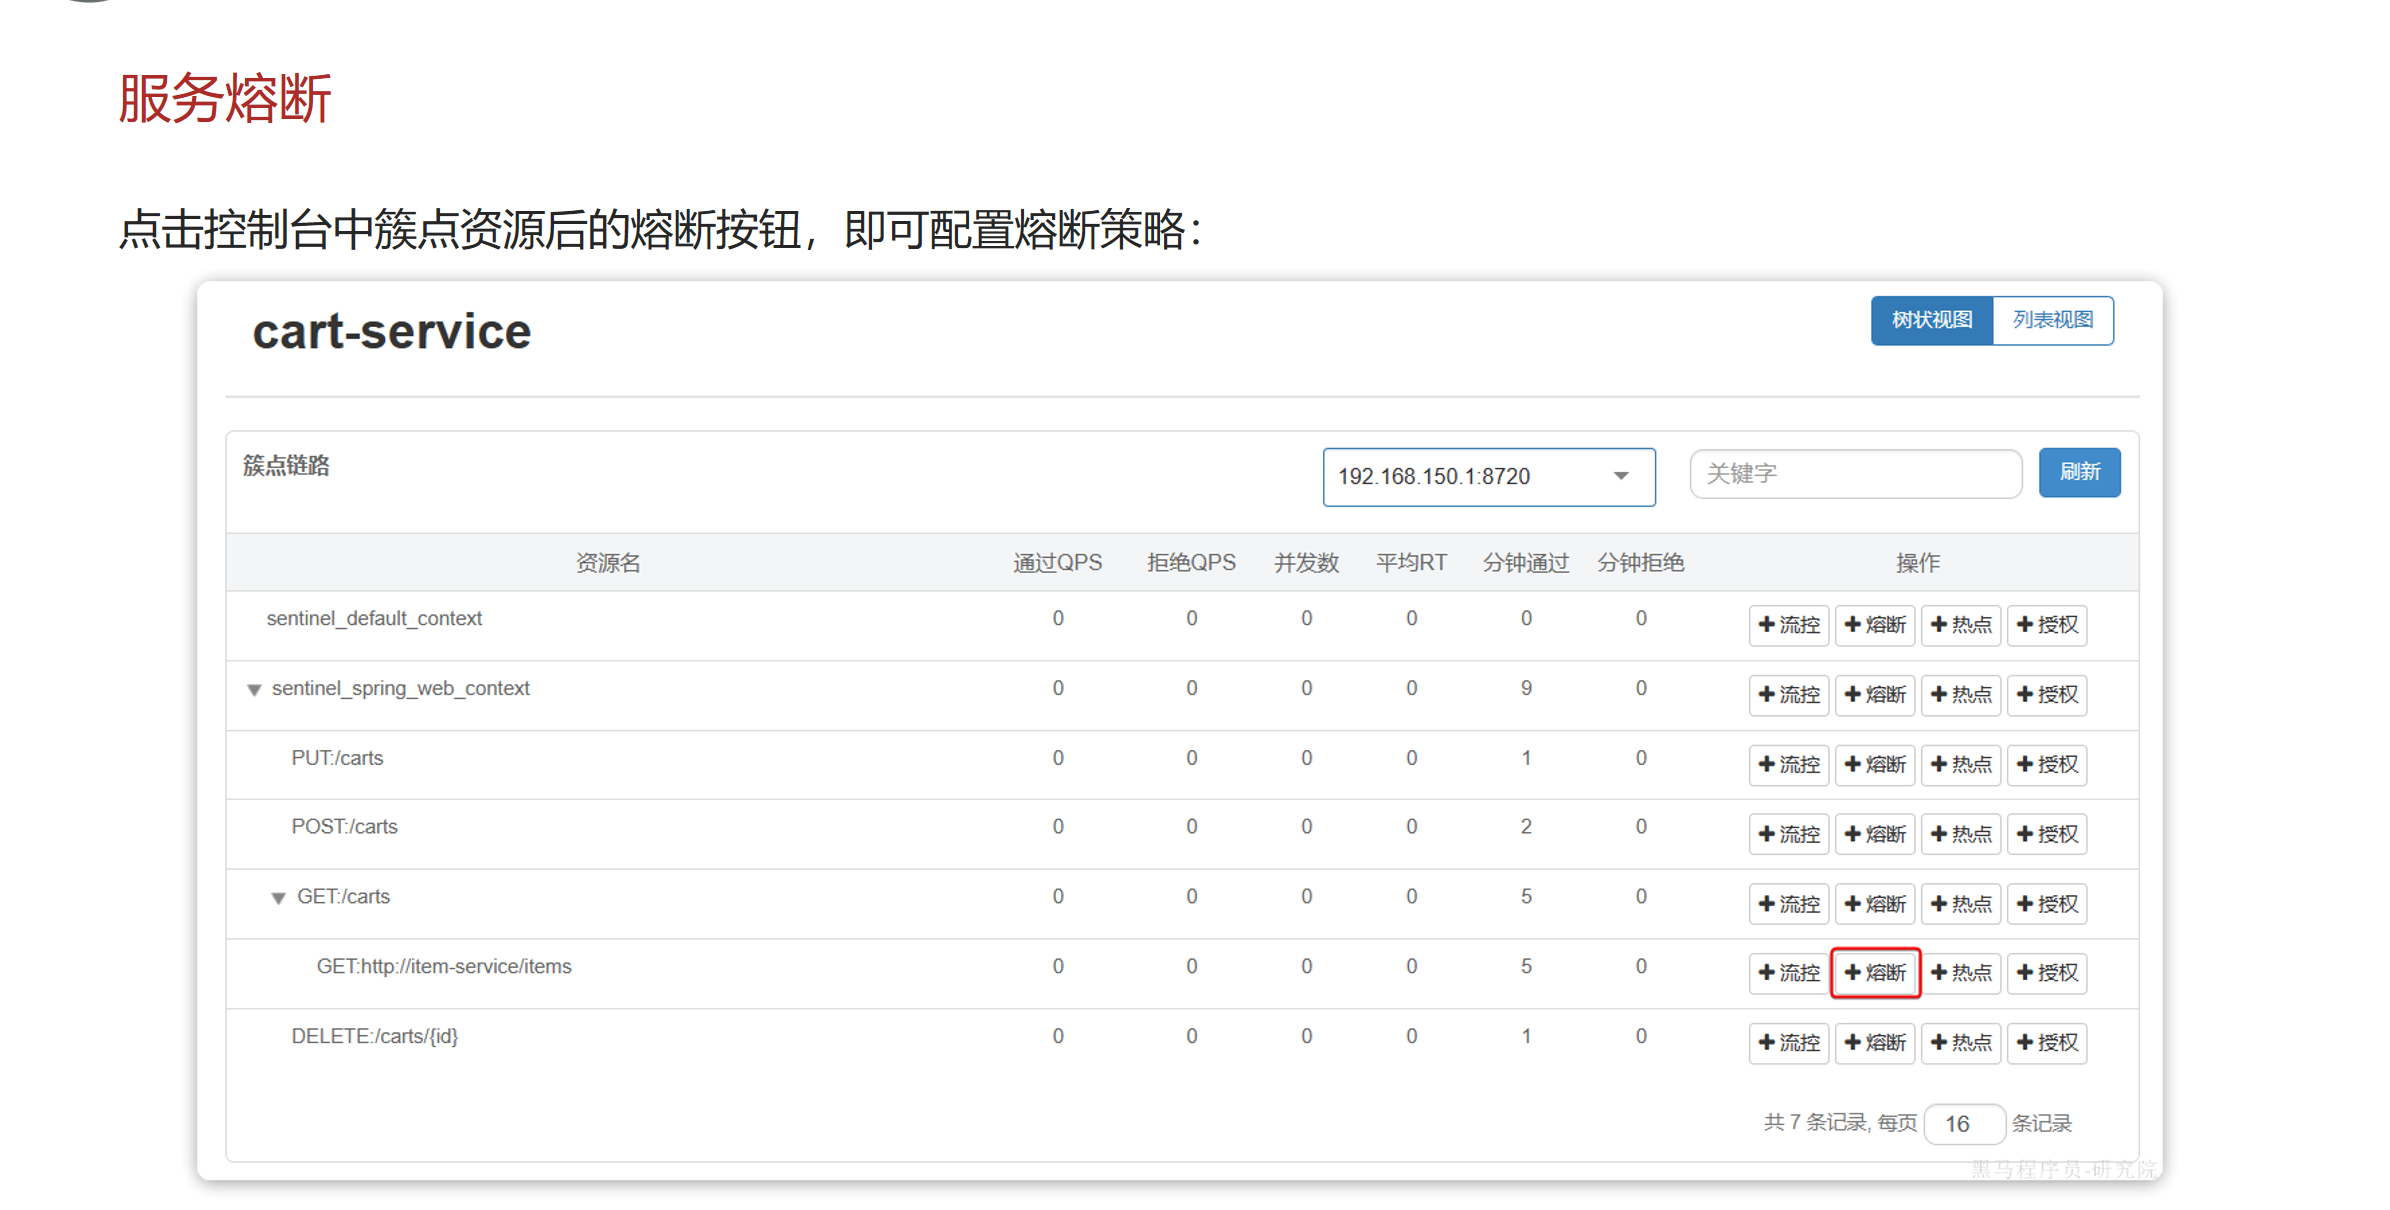Add 授权 rule for sentinel_spring_web_context
This screenshot has height=1210, width=2390.
coord(2047,695)
